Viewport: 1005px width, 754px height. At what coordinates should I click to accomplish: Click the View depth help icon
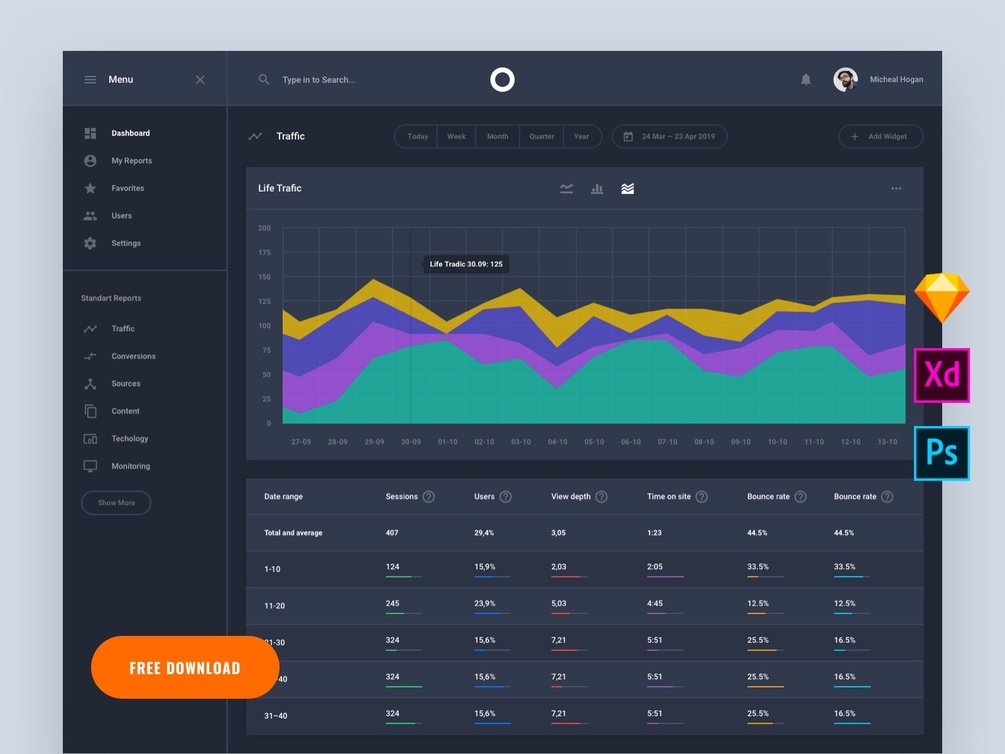point(601,497)
